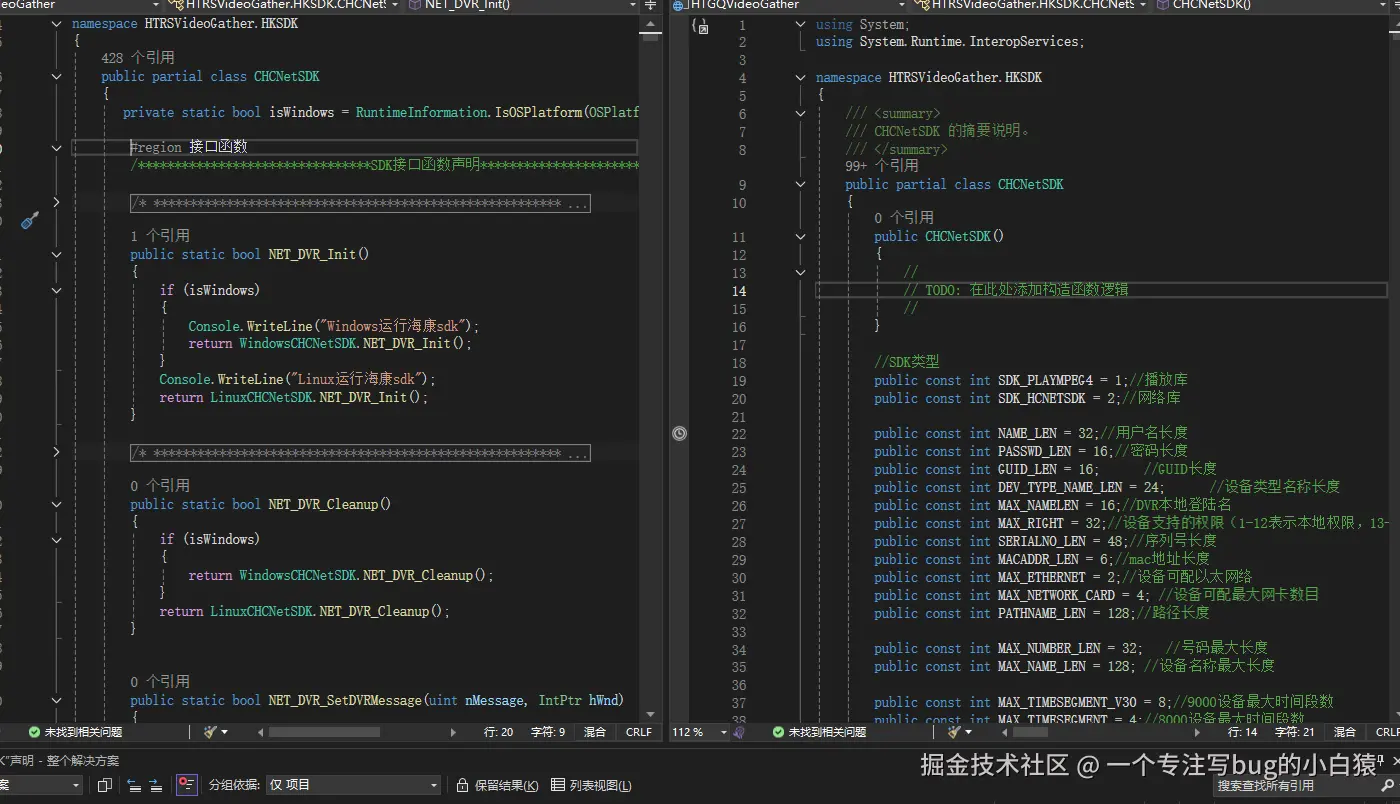1400x804 pixels.
Task: Toggle the highlighted filter button in references toolbar
Action: coord(186,785)
